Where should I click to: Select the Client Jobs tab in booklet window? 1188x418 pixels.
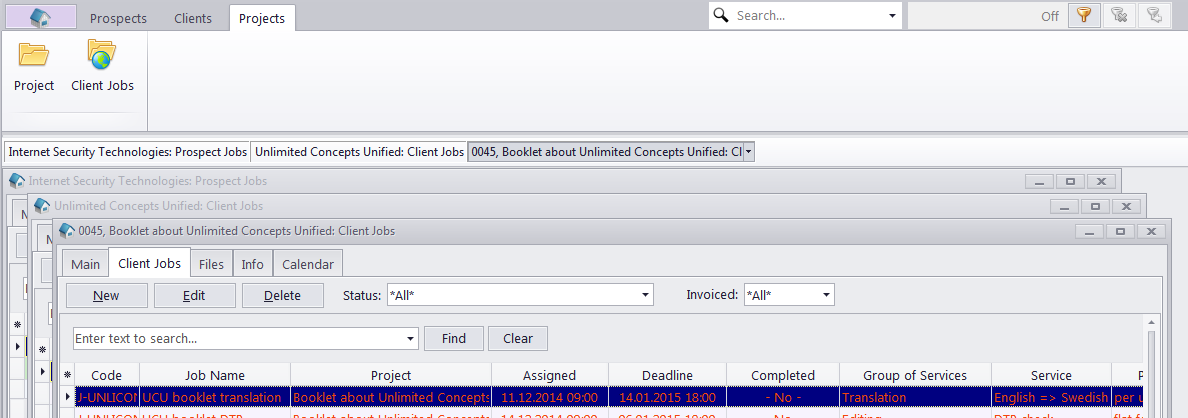149,263
